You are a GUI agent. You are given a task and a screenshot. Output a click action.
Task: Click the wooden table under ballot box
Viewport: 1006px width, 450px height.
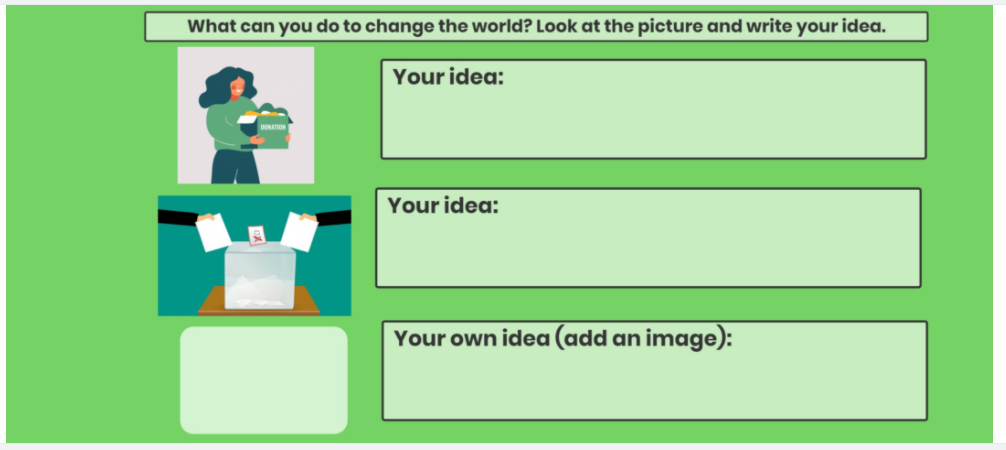[x=259, y=300]
